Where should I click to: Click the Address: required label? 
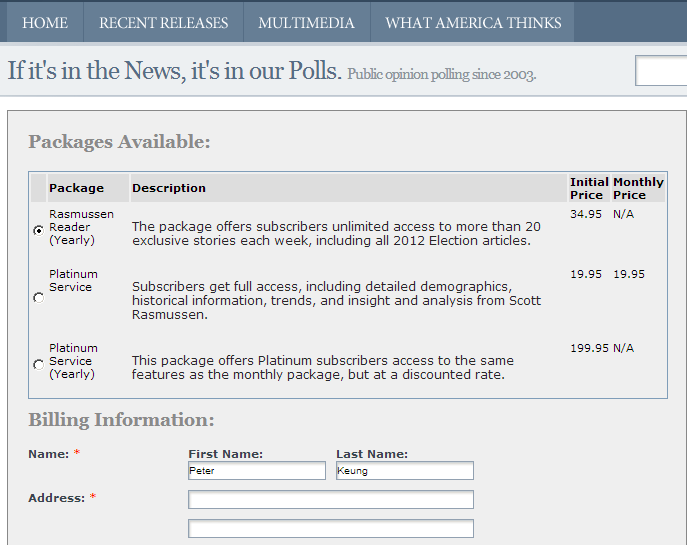tap(62, 498)
